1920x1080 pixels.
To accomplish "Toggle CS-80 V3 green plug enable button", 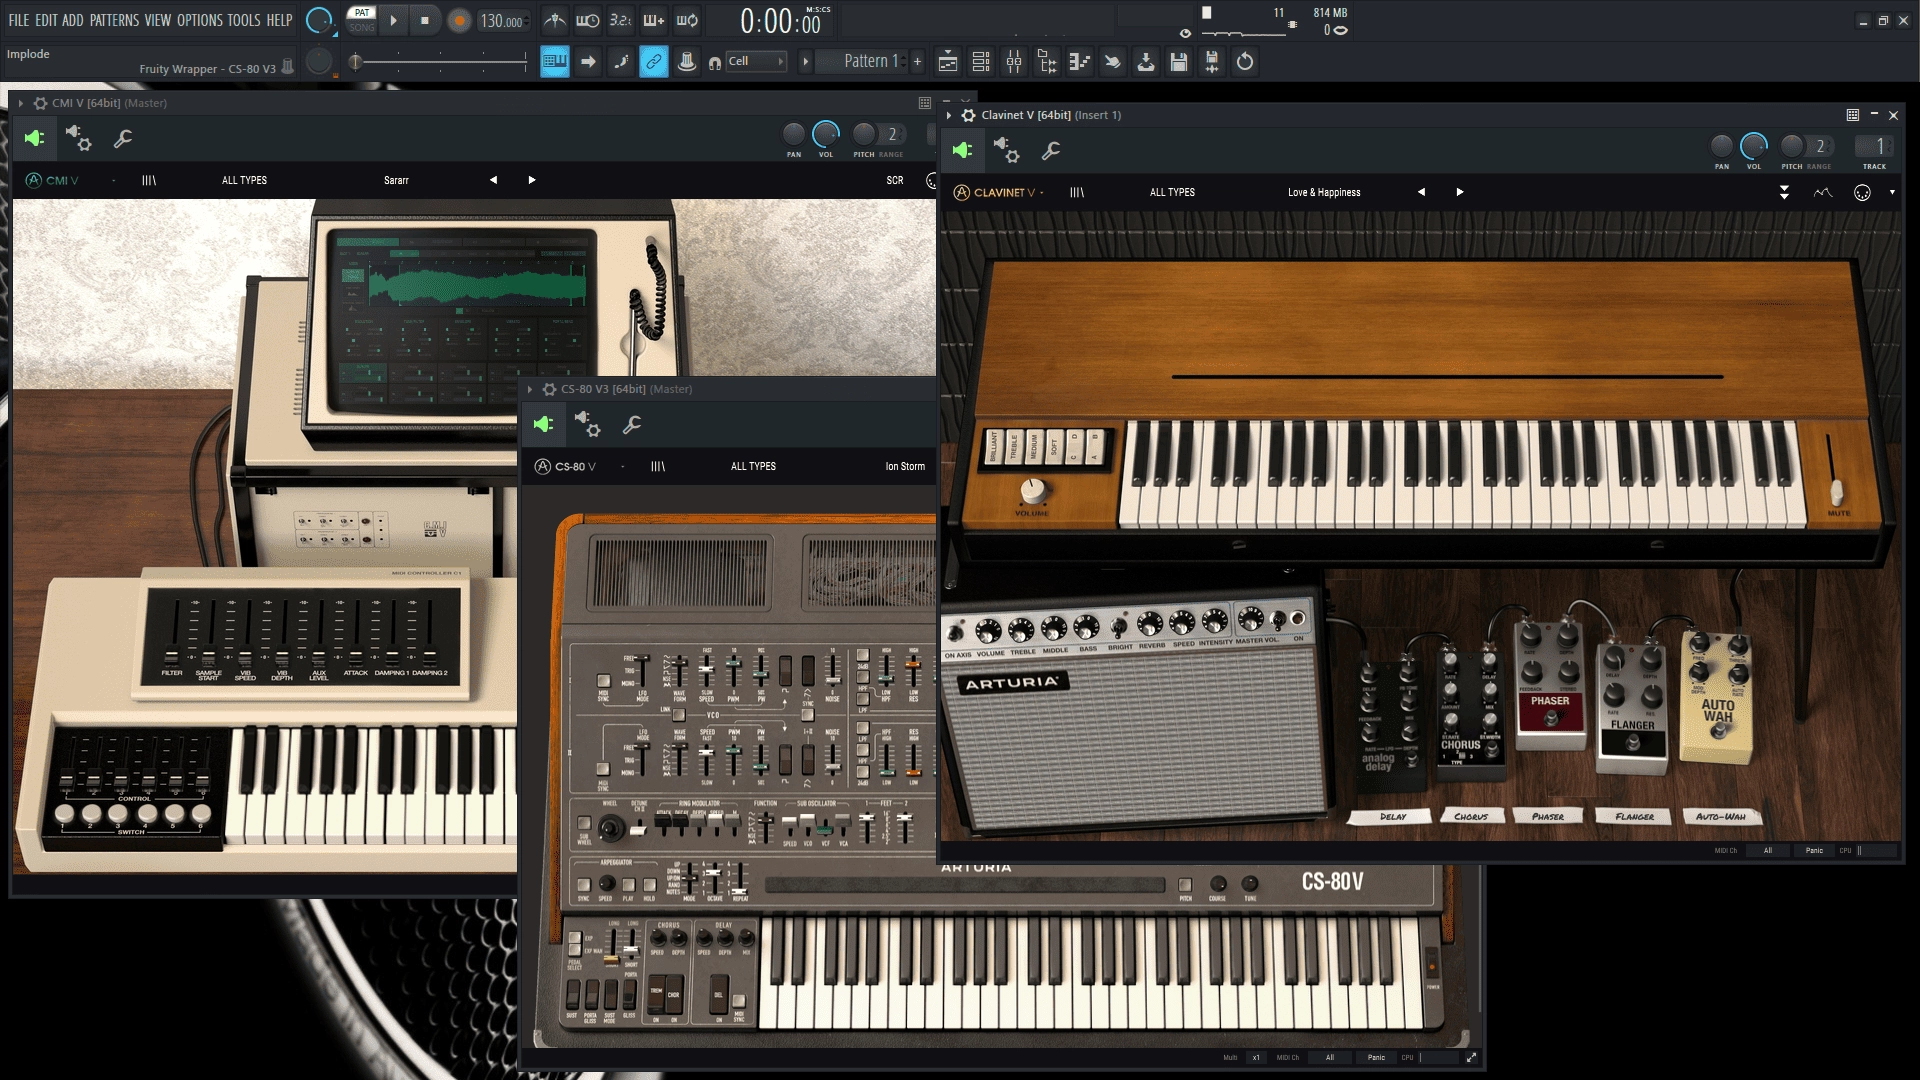I will click(x=543, y=425).
